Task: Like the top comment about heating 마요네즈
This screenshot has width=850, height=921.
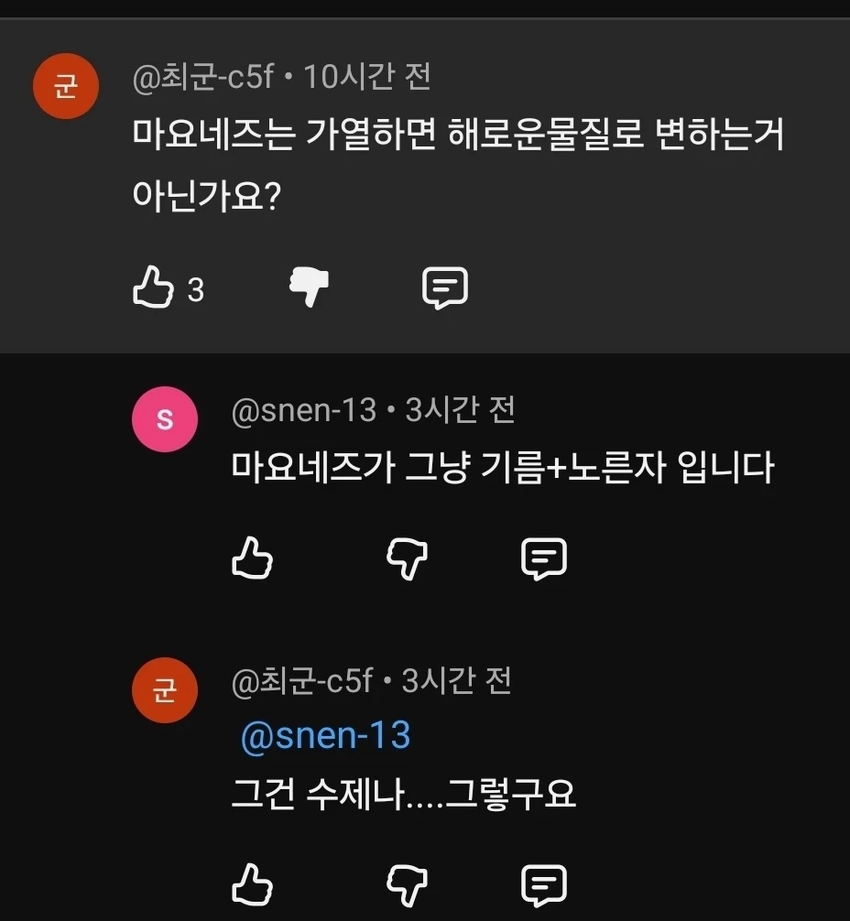Action: tap(153, 289)
